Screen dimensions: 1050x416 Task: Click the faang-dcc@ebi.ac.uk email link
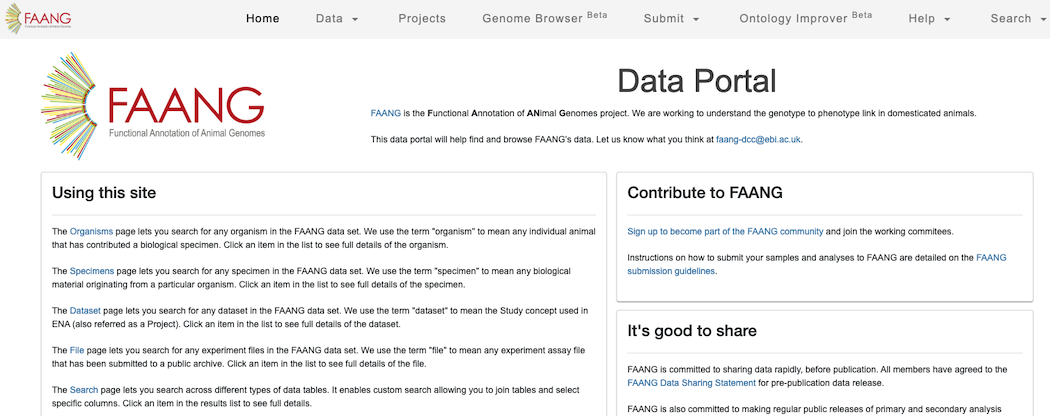tap(758, 140)
